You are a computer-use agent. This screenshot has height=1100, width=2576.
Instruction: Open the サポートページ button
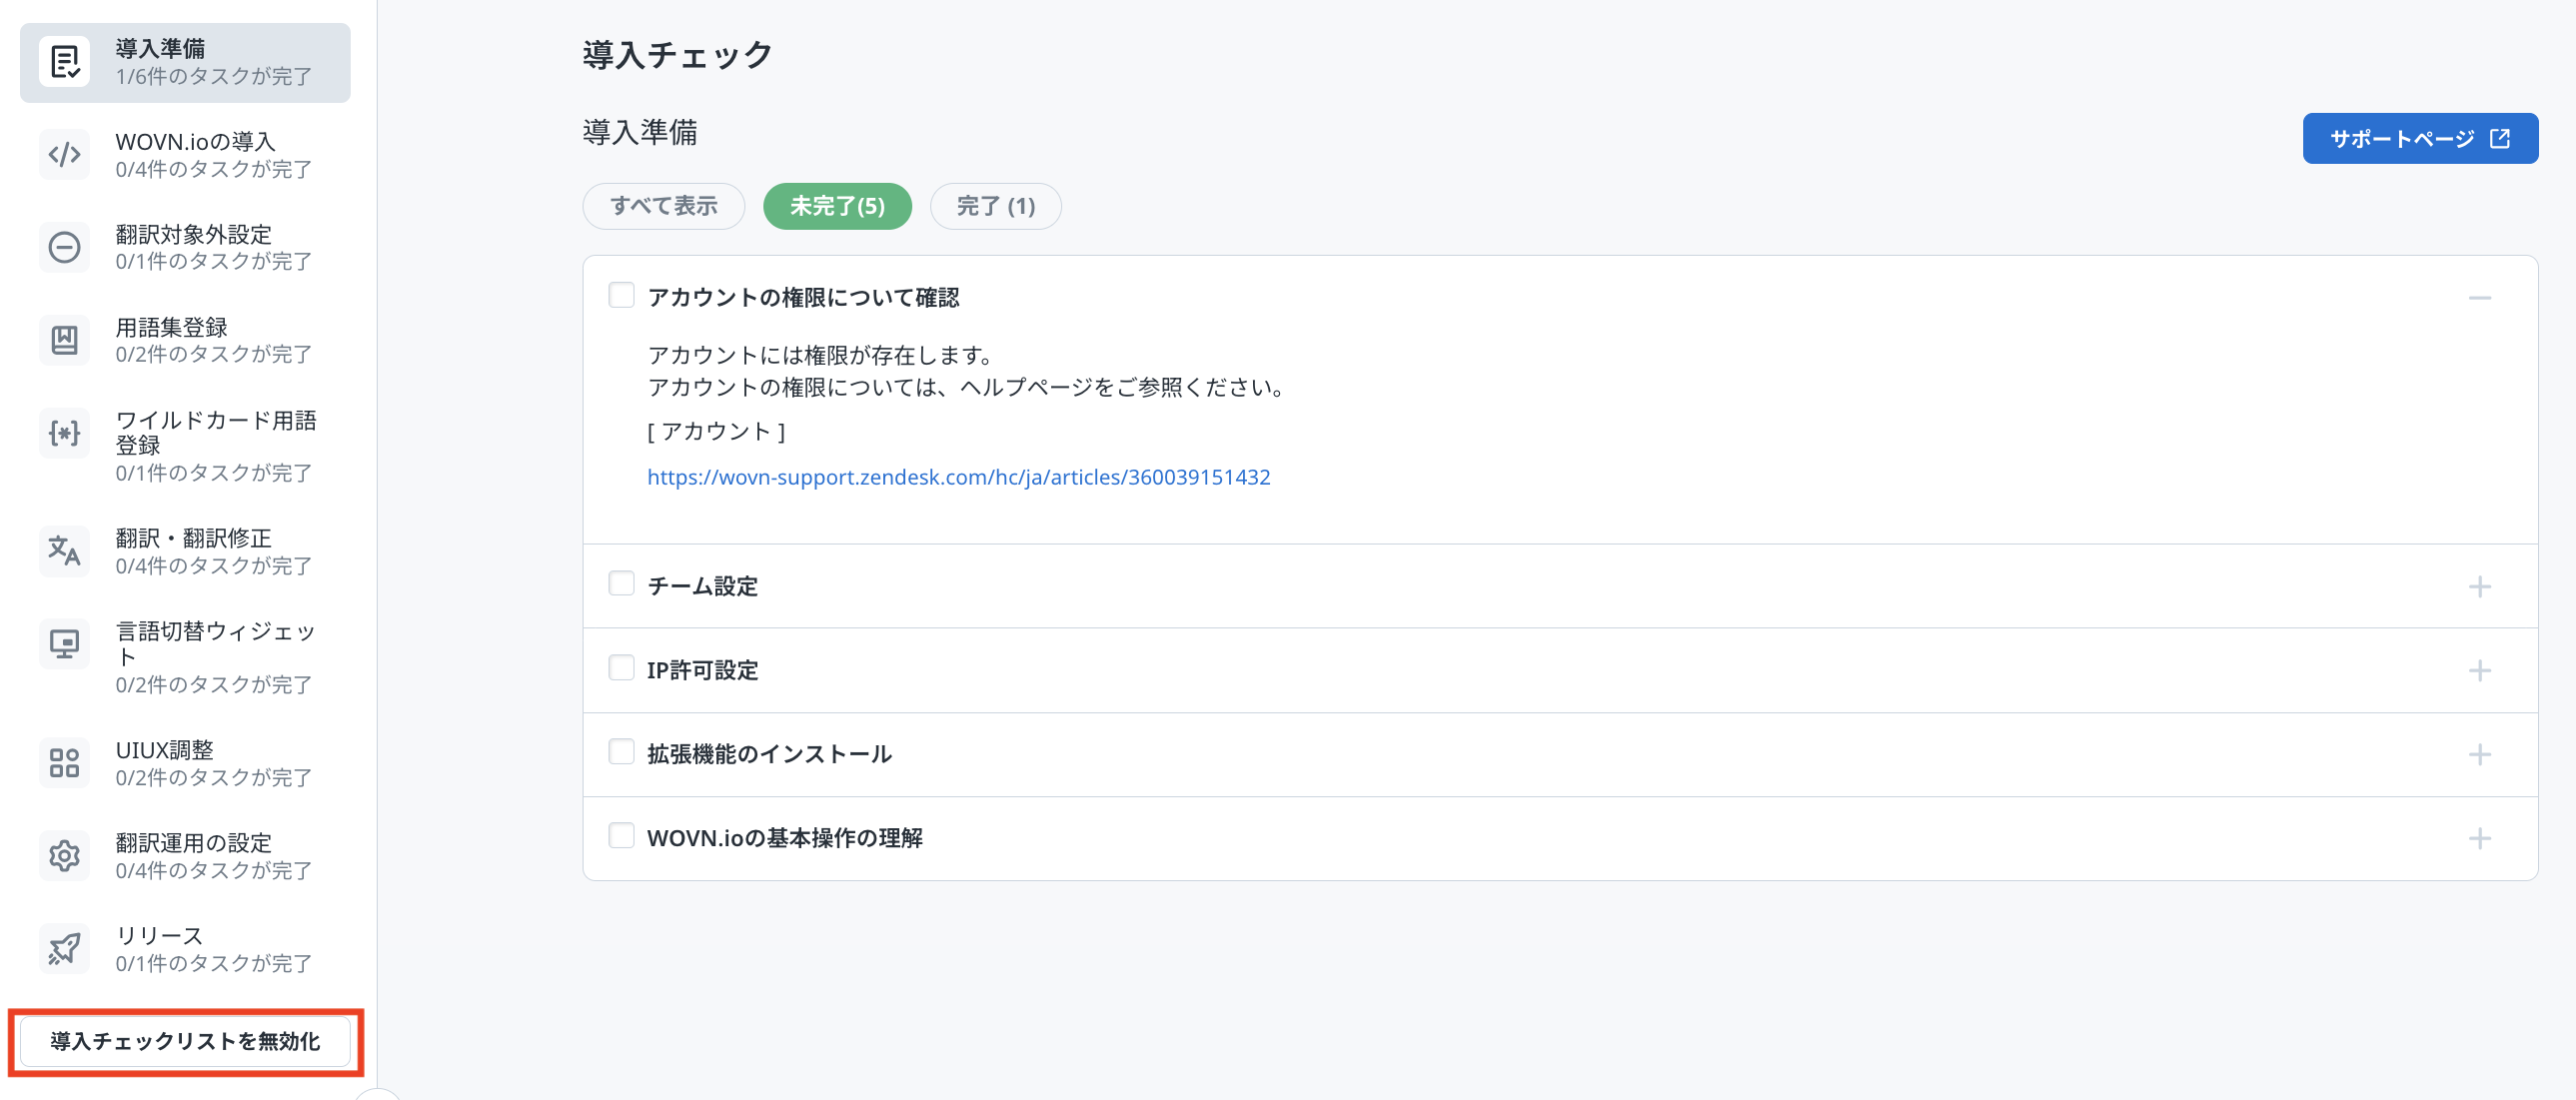(x=2419, y=138)
